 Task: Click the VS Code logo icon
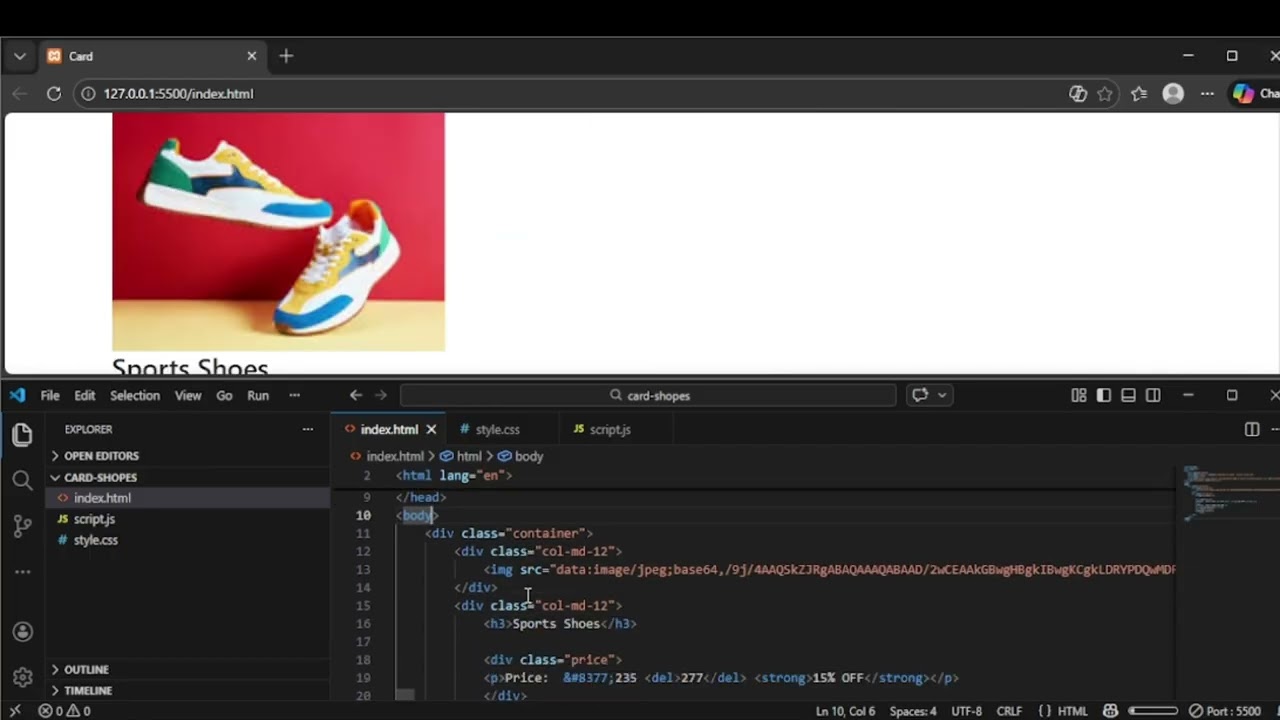(x=17, y=395)
